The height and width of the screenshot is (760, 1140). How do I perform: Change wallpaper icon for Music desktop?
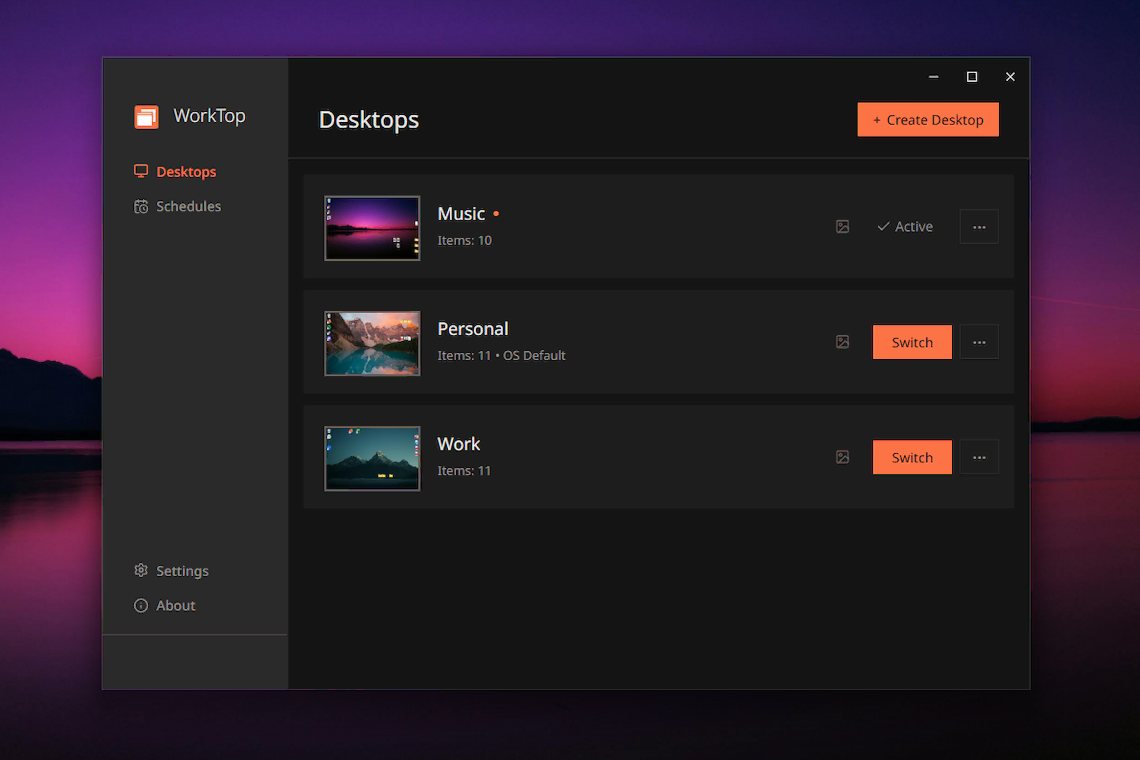[x=843, y=227]
